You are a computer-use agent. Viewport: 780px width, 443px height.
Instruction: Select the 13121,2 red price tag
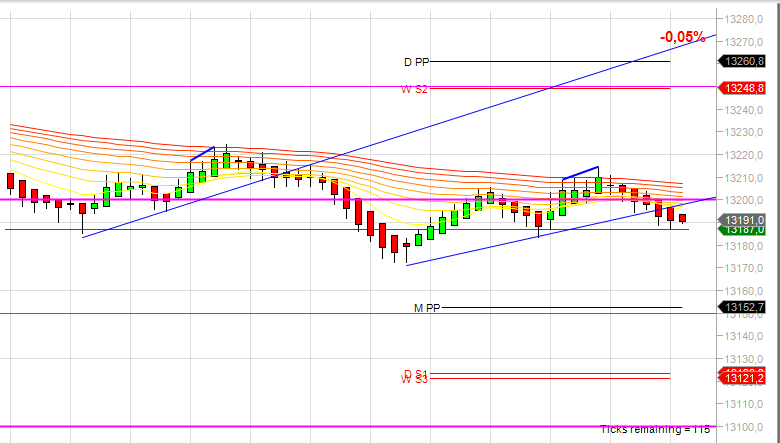pos(741,379)
